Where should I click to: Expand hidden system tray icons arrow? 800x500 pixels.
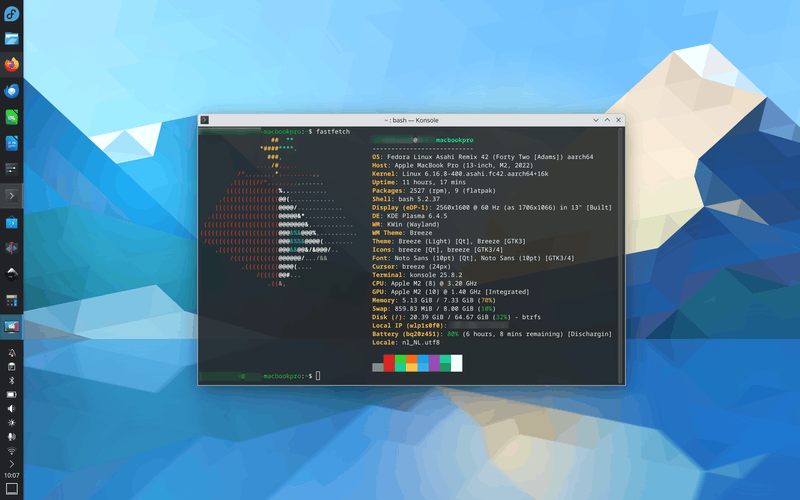(x=11, y=464)
